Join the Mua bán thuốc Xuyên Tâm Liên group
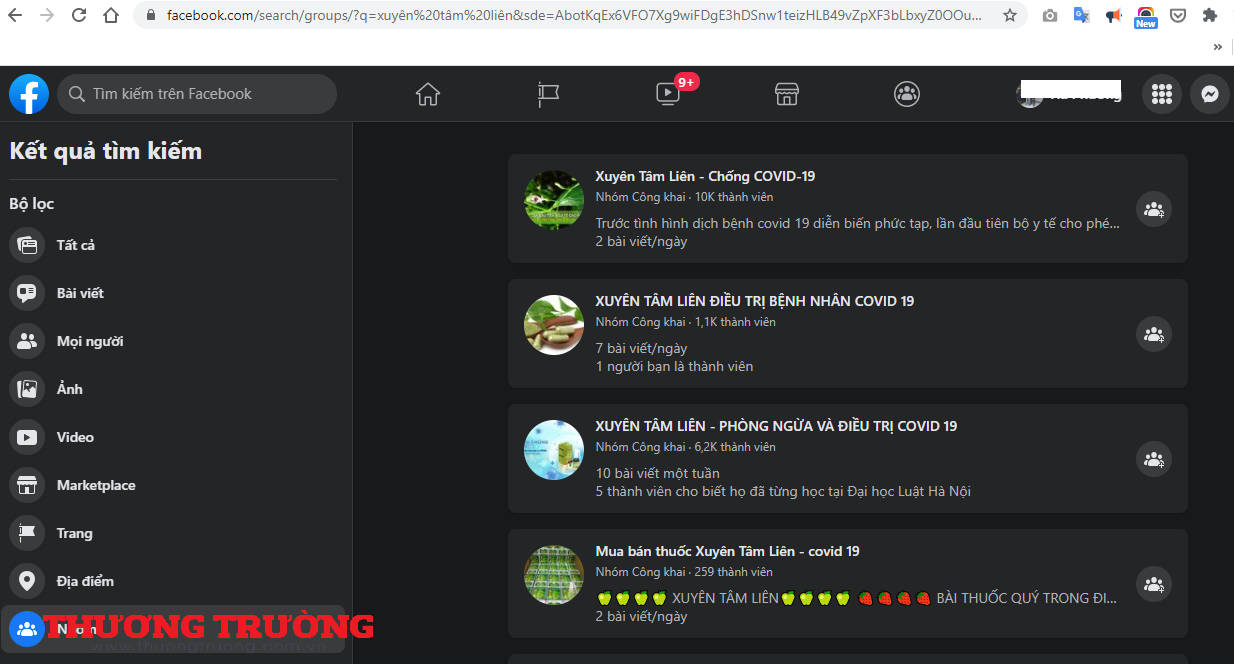1234x664 pixels. (1154, 584)
